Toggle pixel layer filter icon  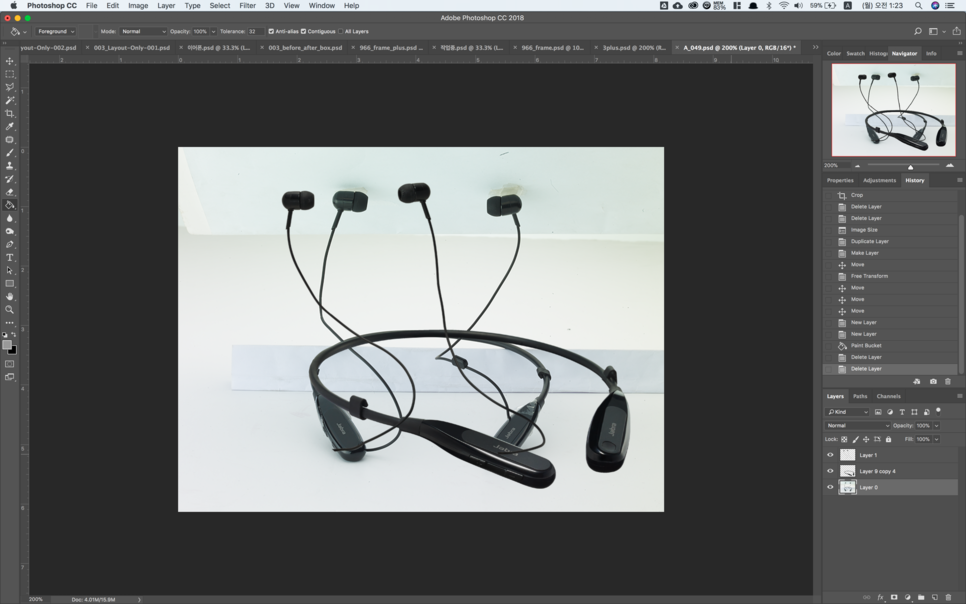[x=878, y=412]
